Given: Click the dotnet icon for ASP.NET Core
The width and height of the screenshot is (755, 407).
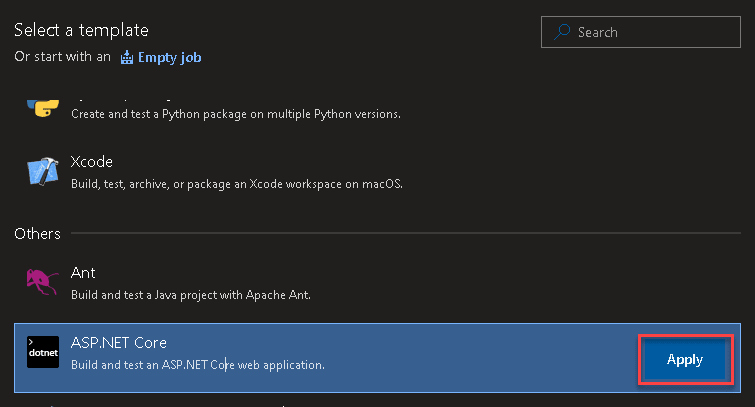Looking at the screenshot, I should pos(43,352).
